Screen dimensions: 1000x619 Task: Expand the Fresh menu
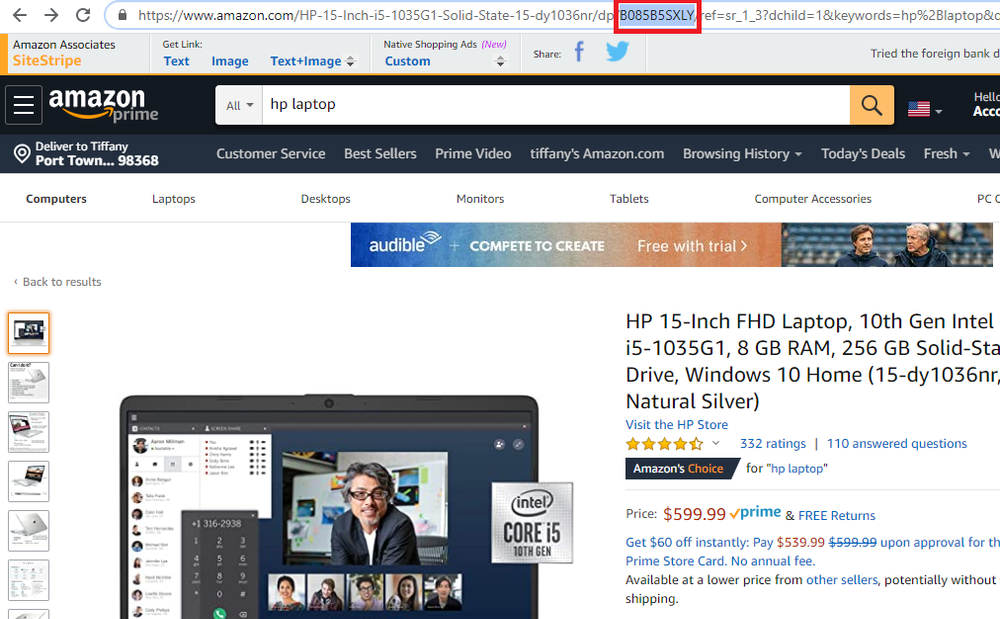[946, 154]
